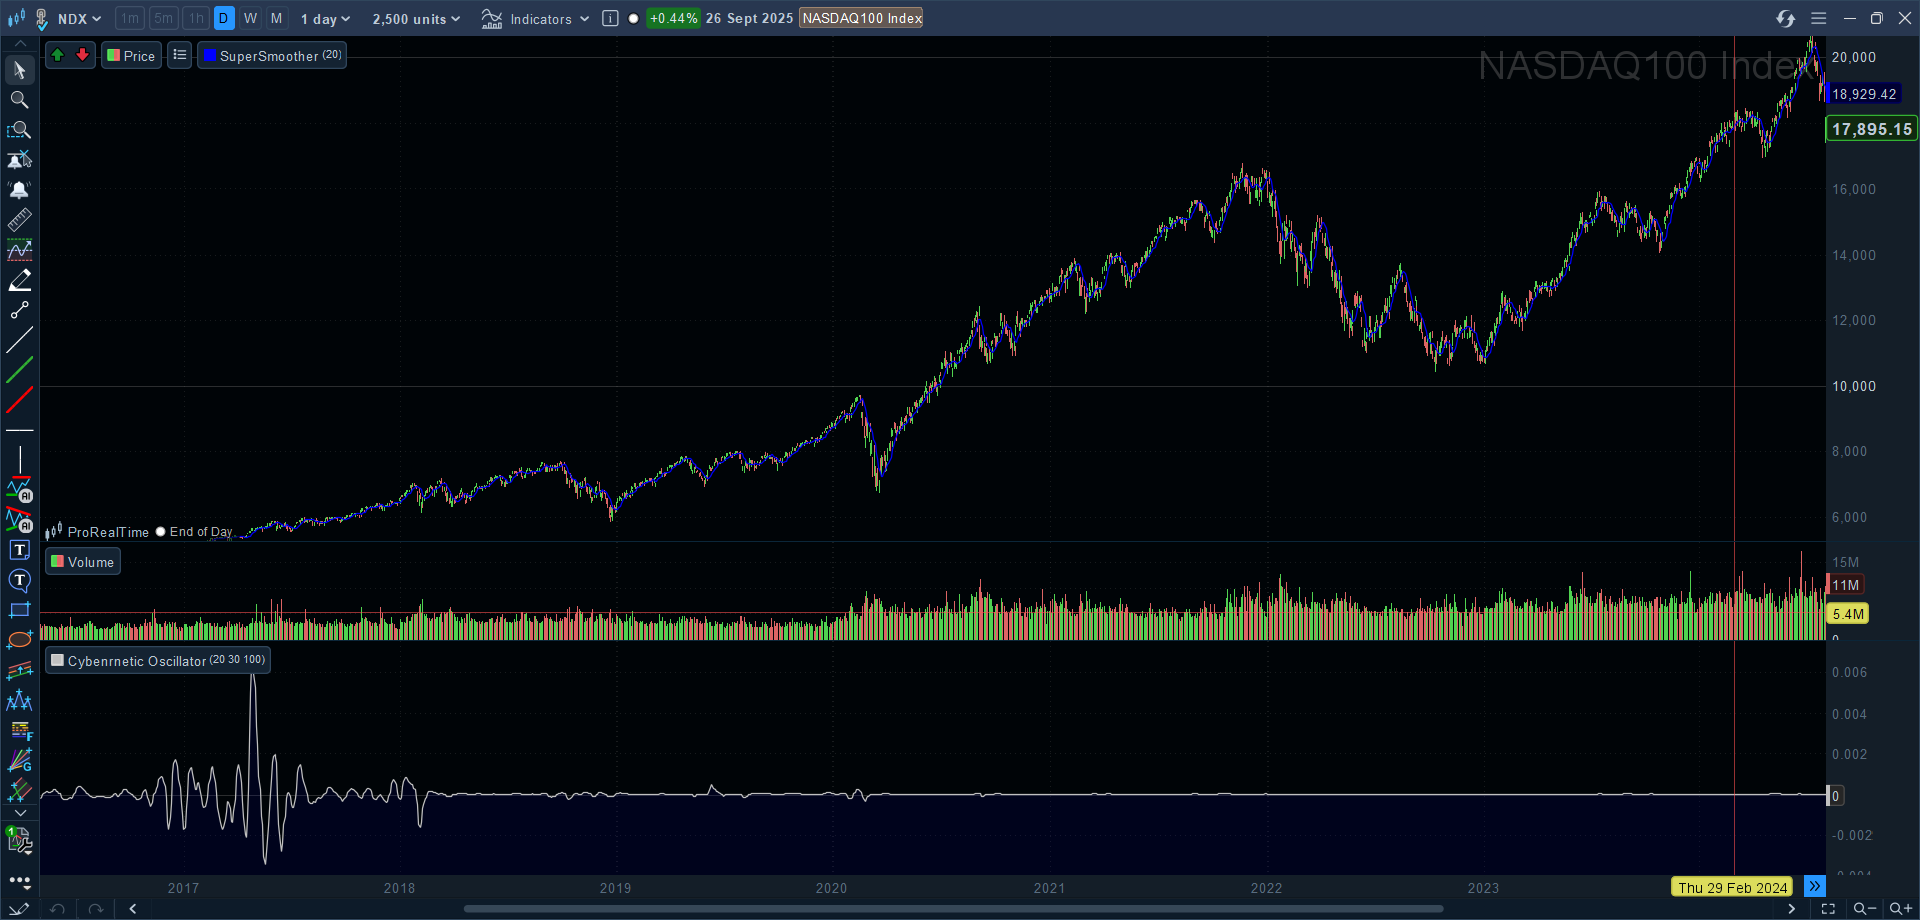Pick the green trend line tool
The height and width of the screenshot is (920, 1920).
click(x=19, y=370)
